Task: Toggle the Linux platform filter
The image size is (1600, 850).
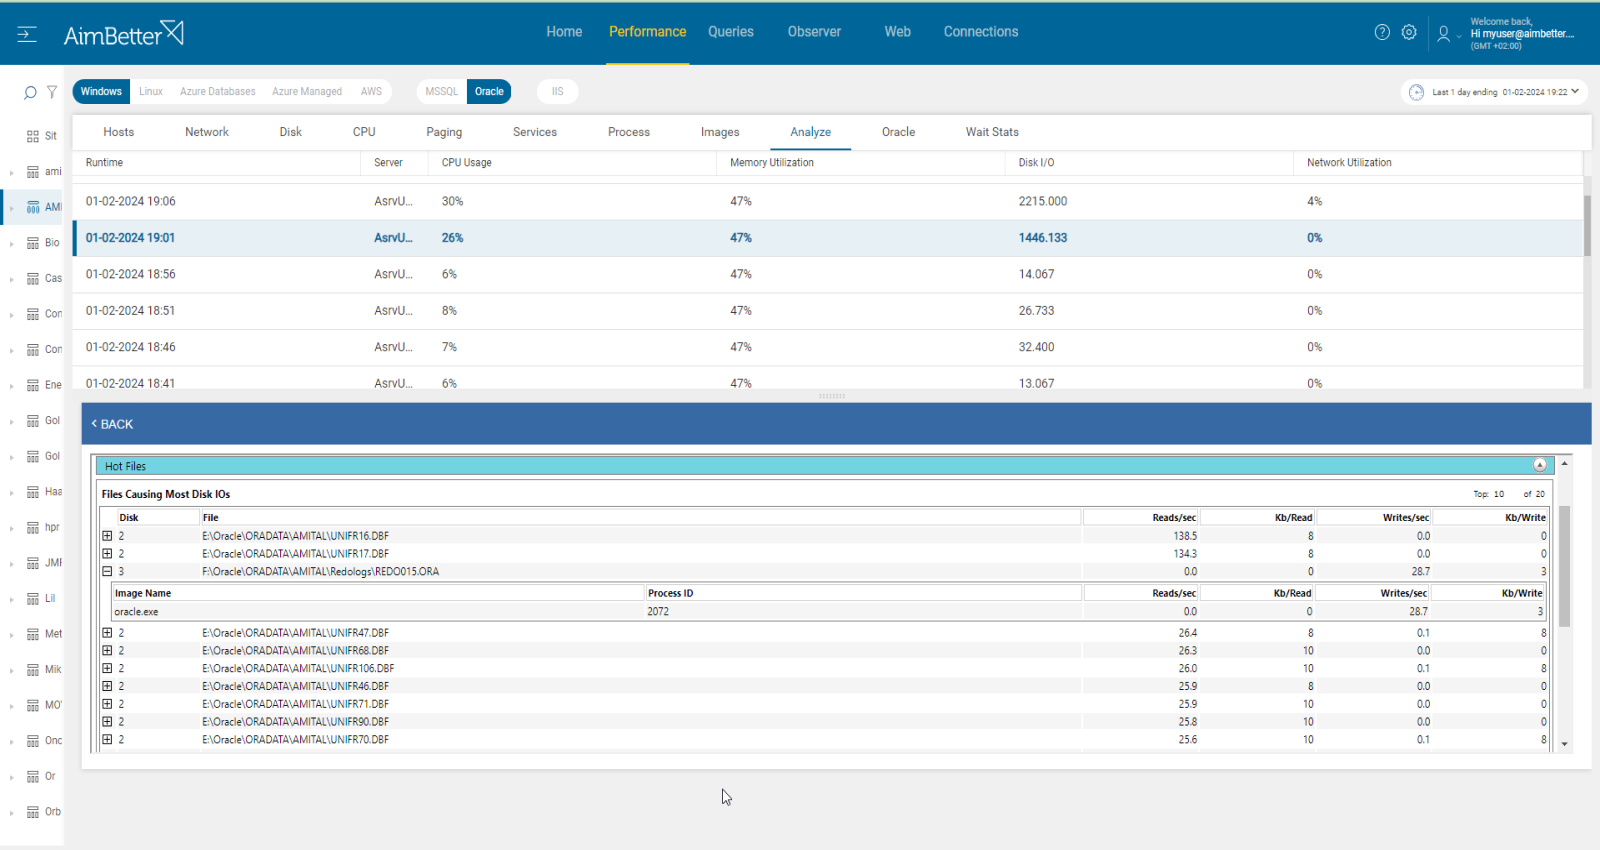Action: click(151, 91)
